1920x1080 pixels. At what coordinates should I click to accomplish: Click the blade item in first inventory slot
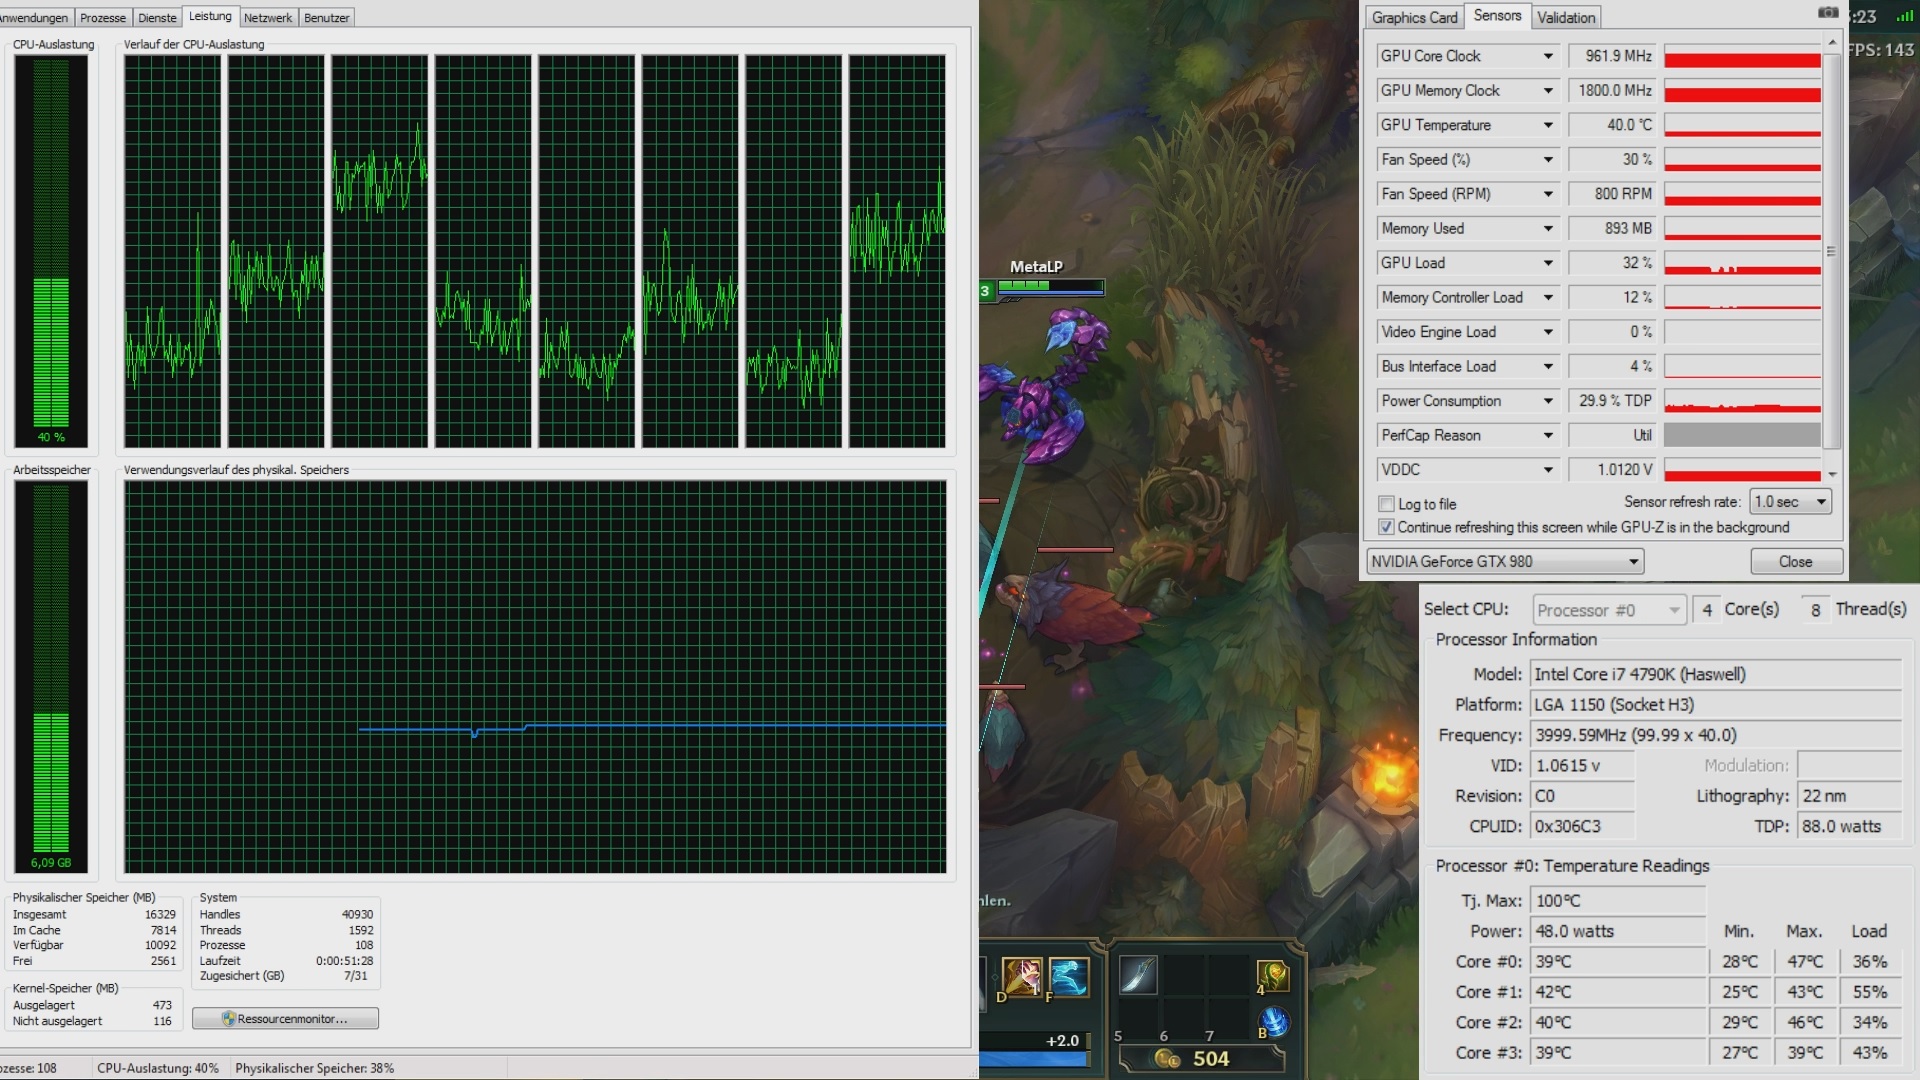pos(1138,974)
